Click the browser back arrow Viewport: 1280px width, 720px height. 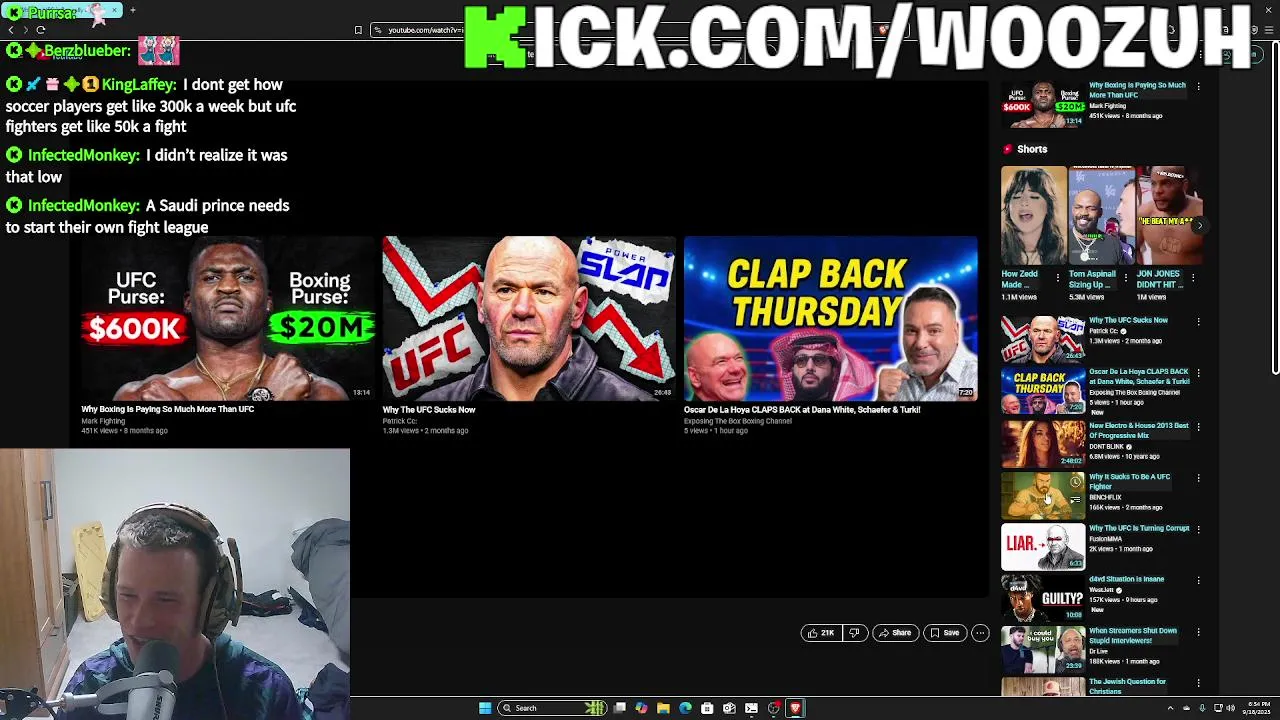click(11, 30)
